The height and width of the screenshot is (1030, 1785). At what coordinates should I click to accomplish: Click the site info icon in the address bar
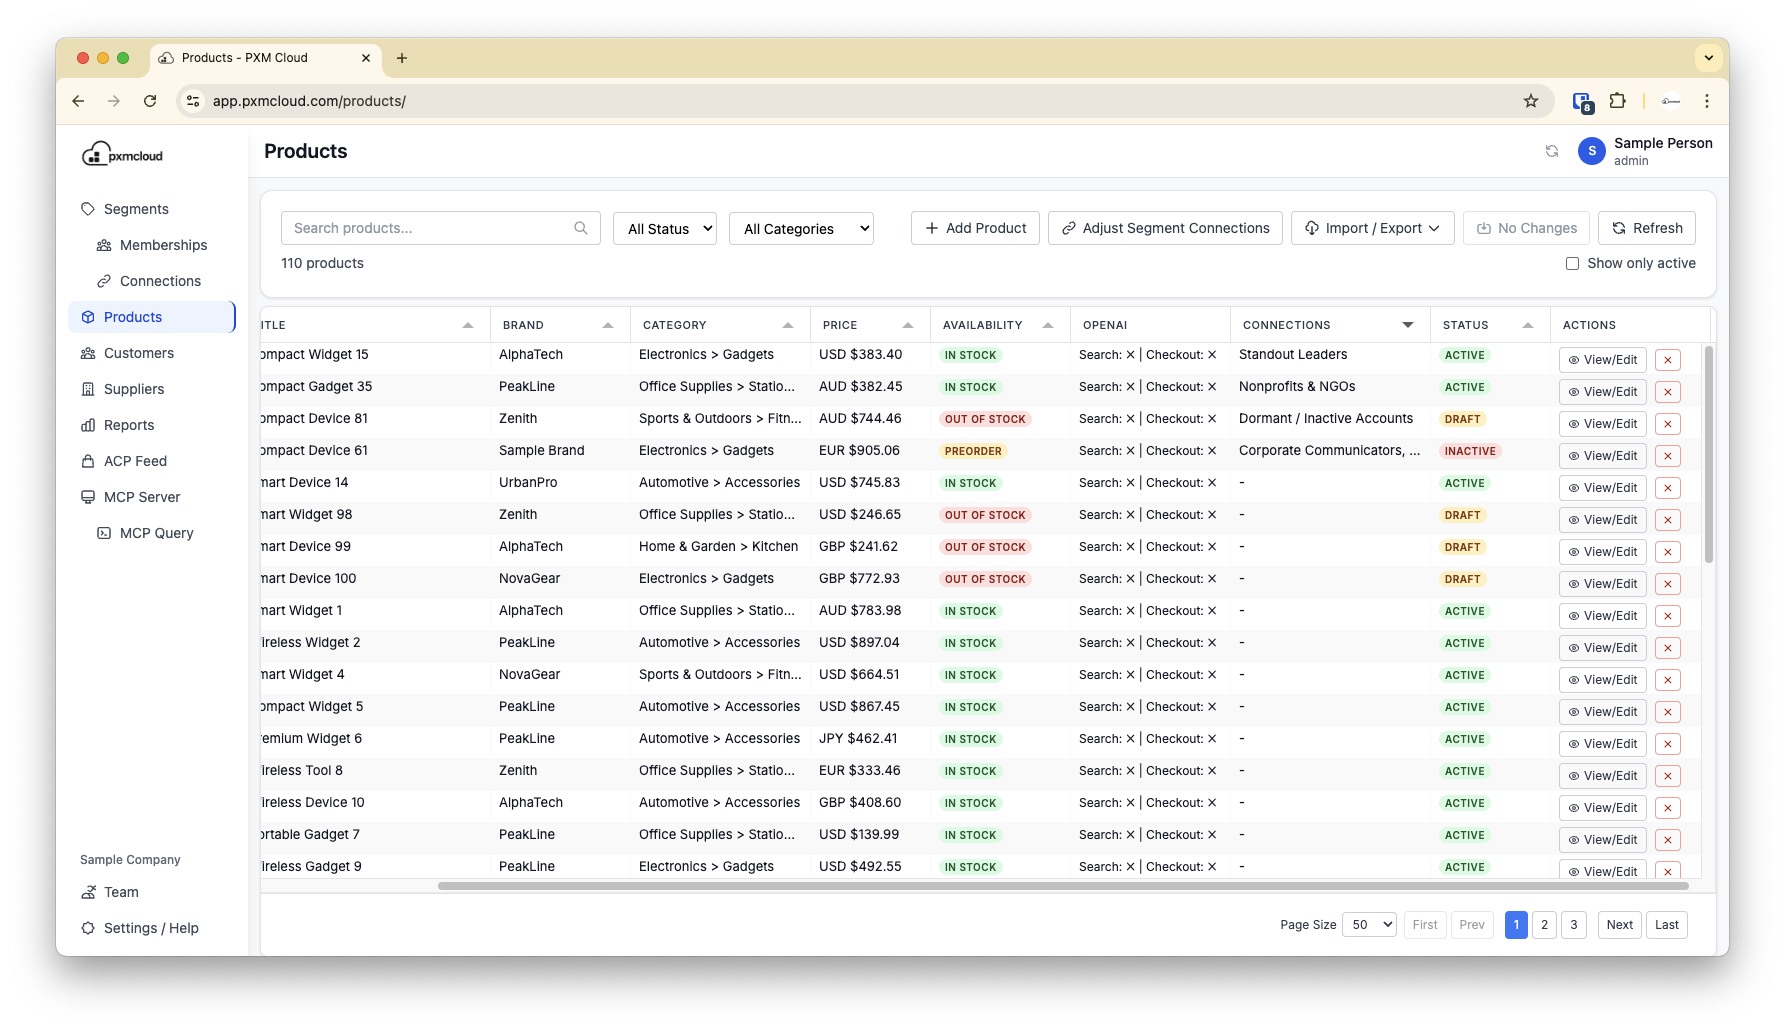click(194, 101)
